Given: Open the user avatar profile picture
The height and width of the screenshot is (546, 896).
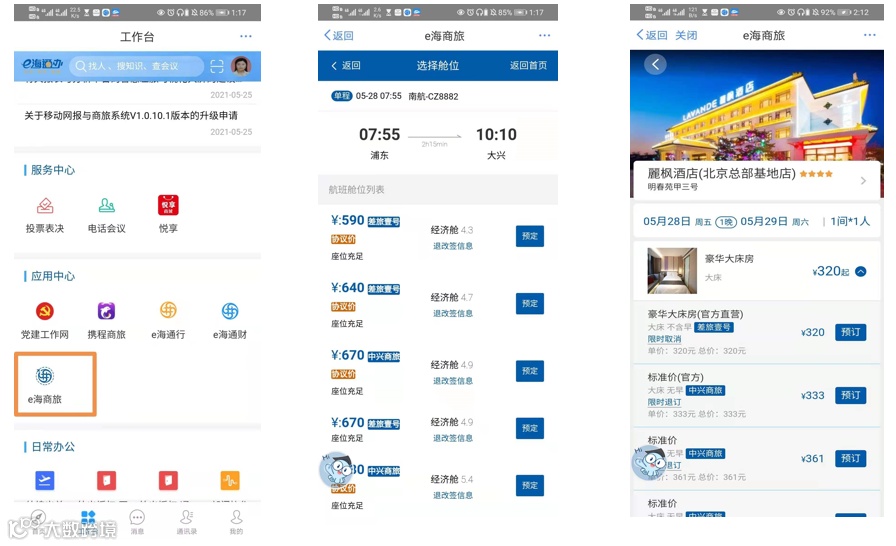Looking at the screenshot, I should [241, 66].
